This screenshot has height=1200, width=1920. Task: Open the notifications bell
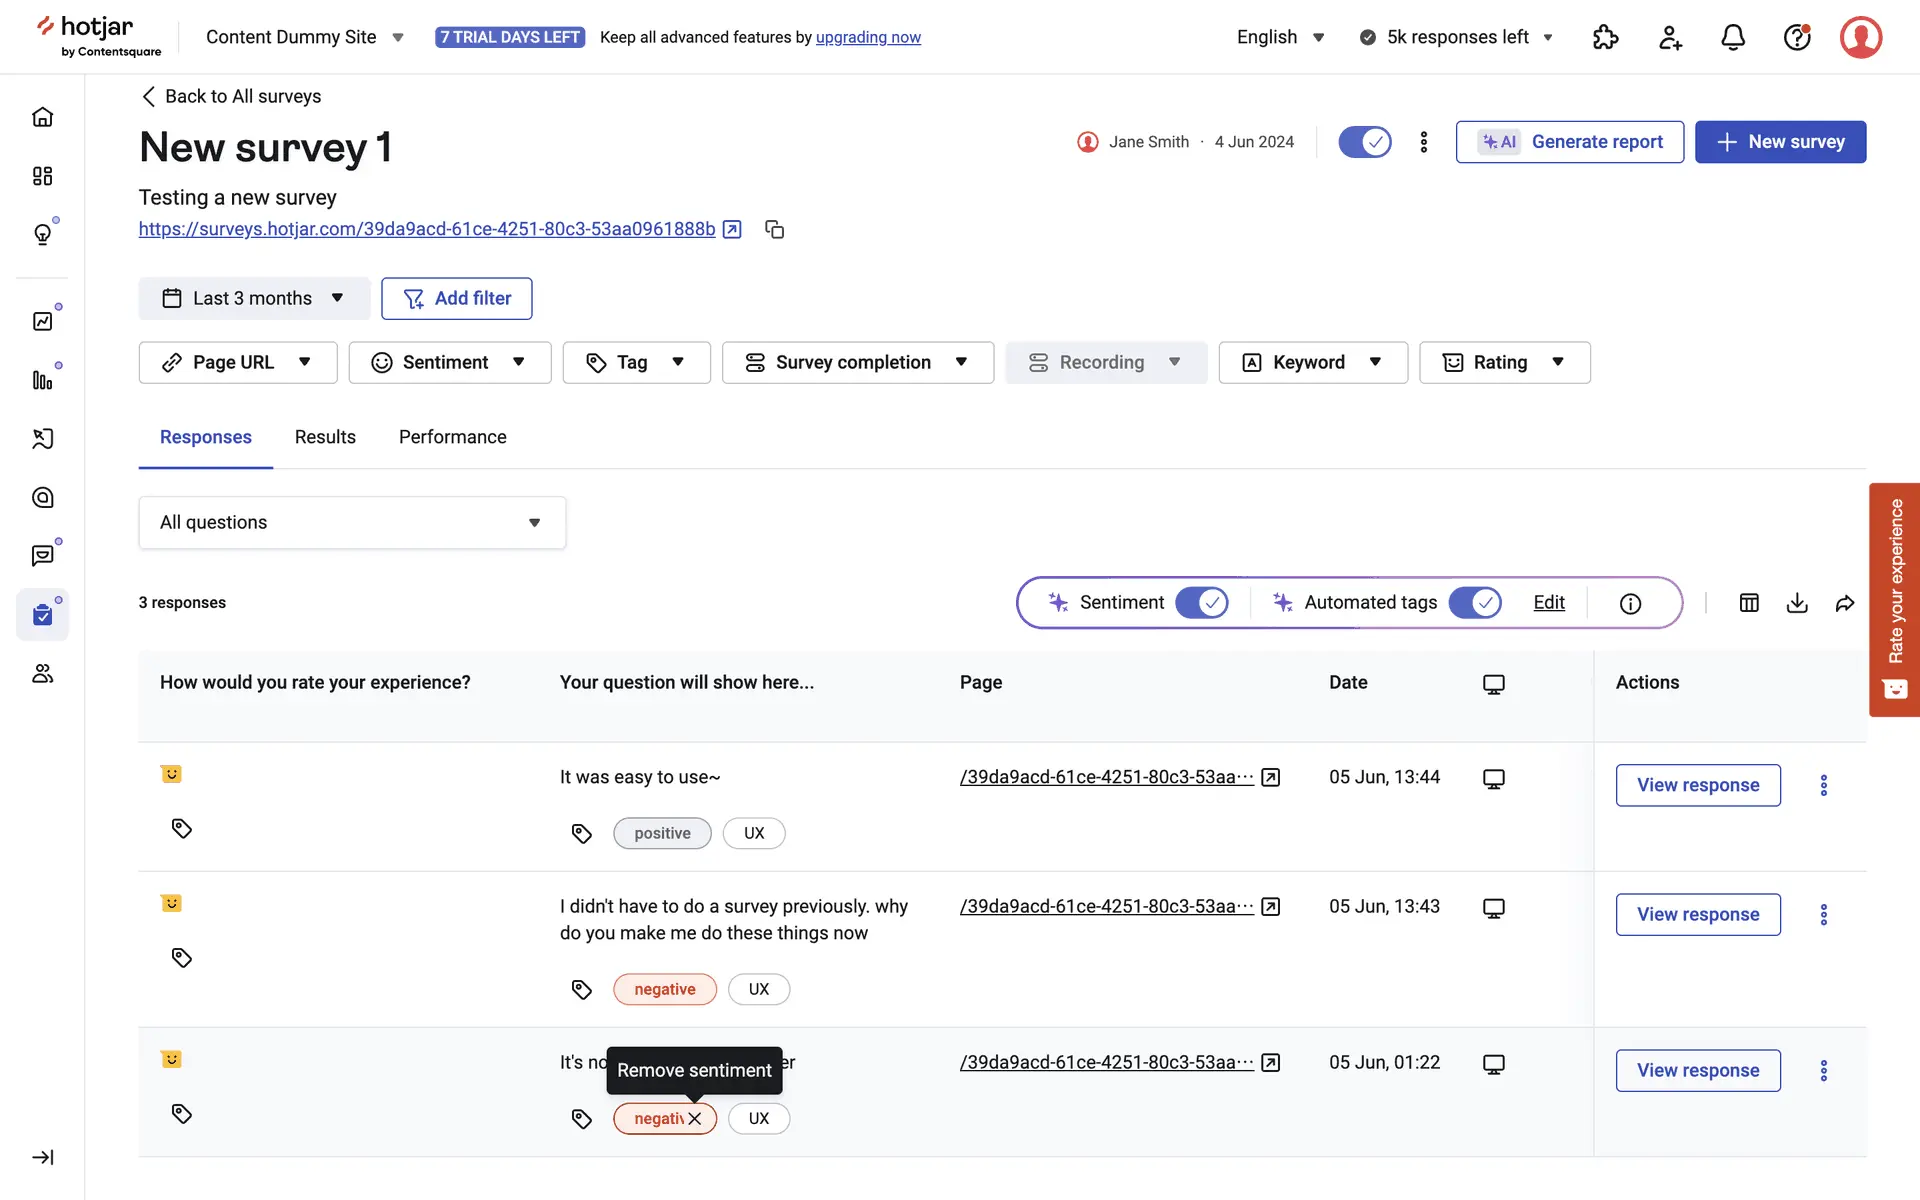[x=1733, y=37]
